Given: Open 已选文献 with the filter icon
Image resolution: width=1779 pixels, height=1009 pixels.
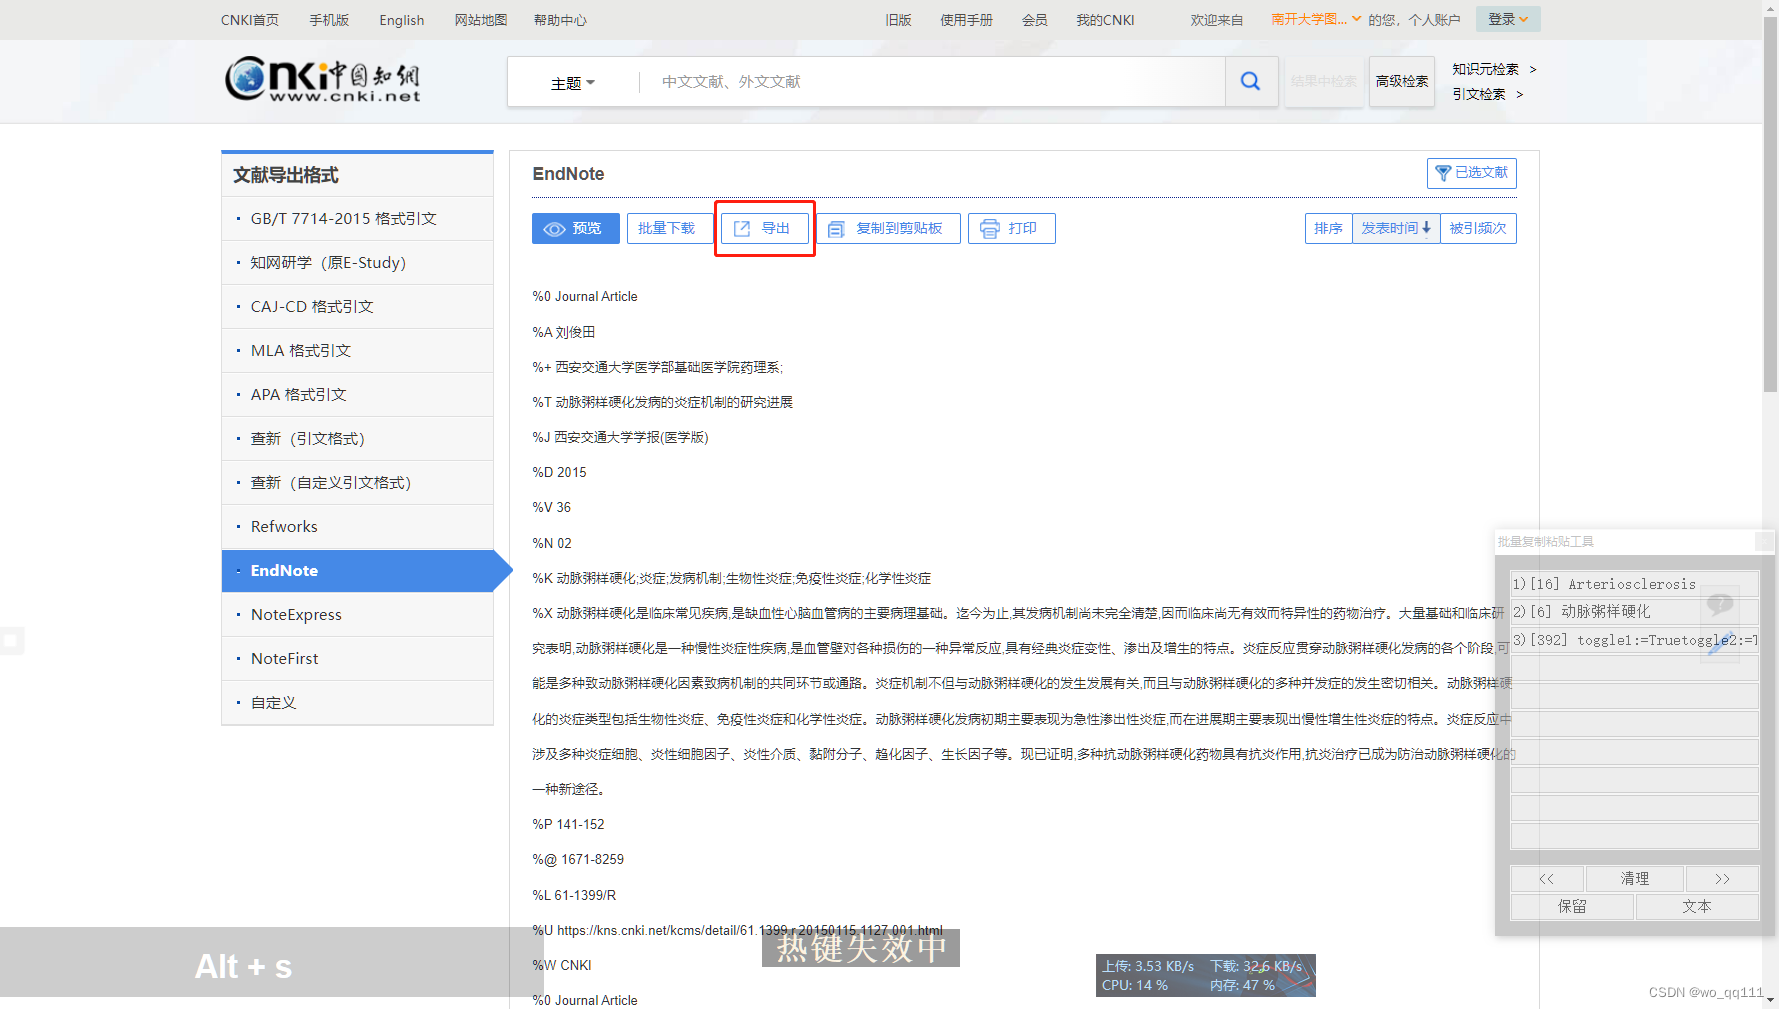Looking at the screenshot, I should (1443, 173).
